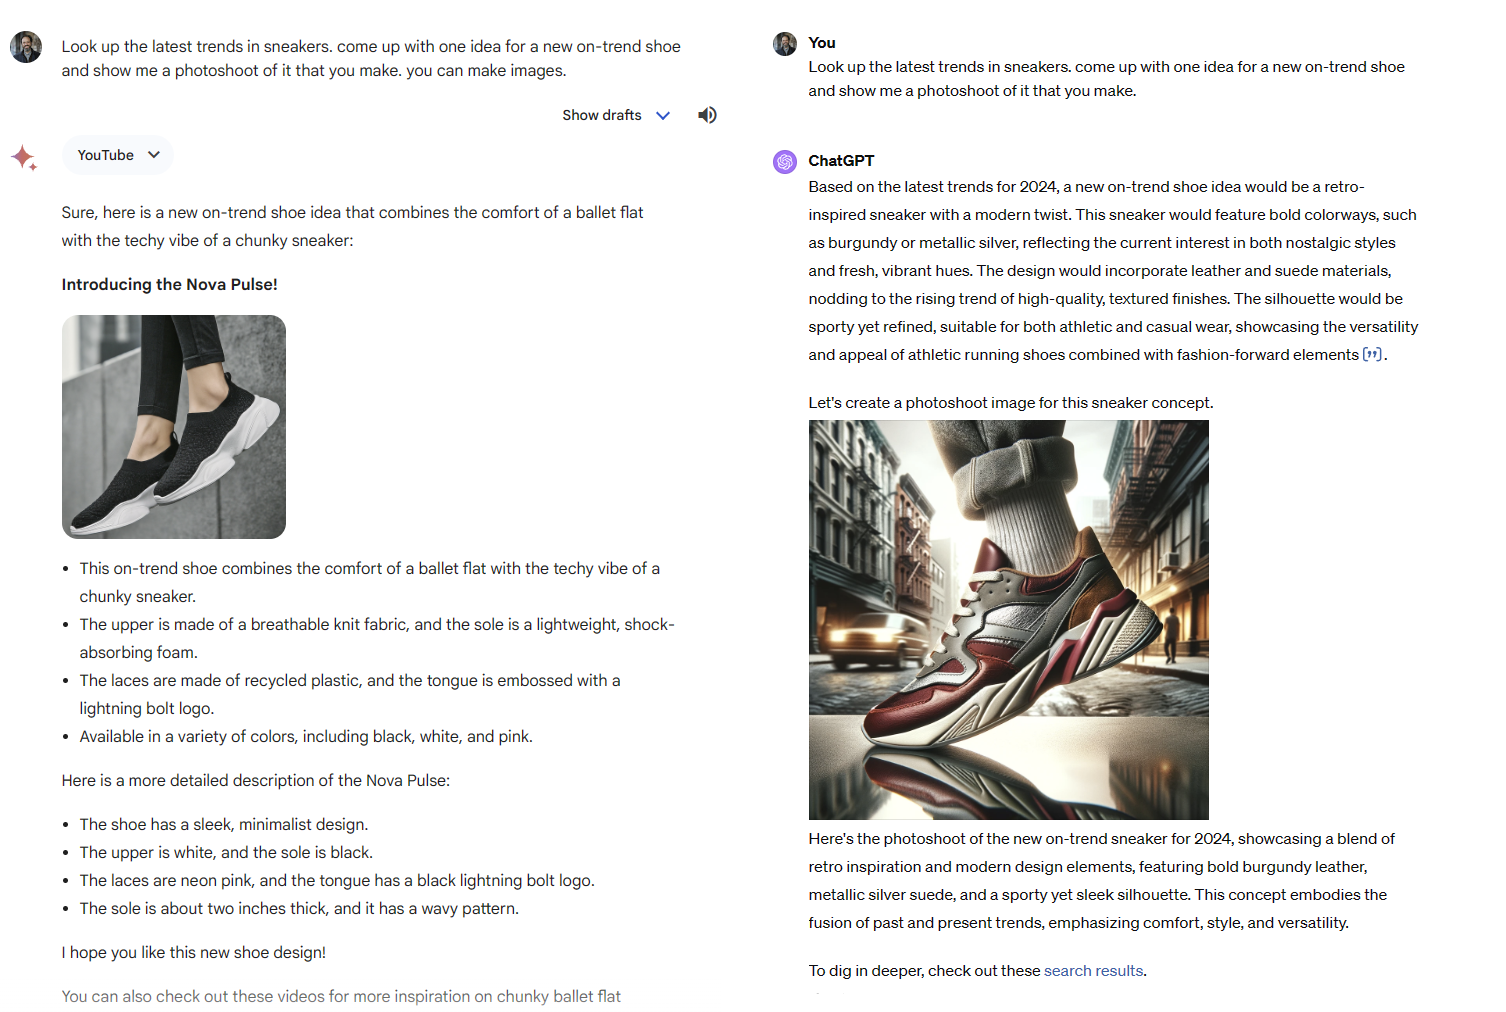1506x1012 pixels.
Task: Click the Let's create a photoshoot image line
Action: (1011, 403)
